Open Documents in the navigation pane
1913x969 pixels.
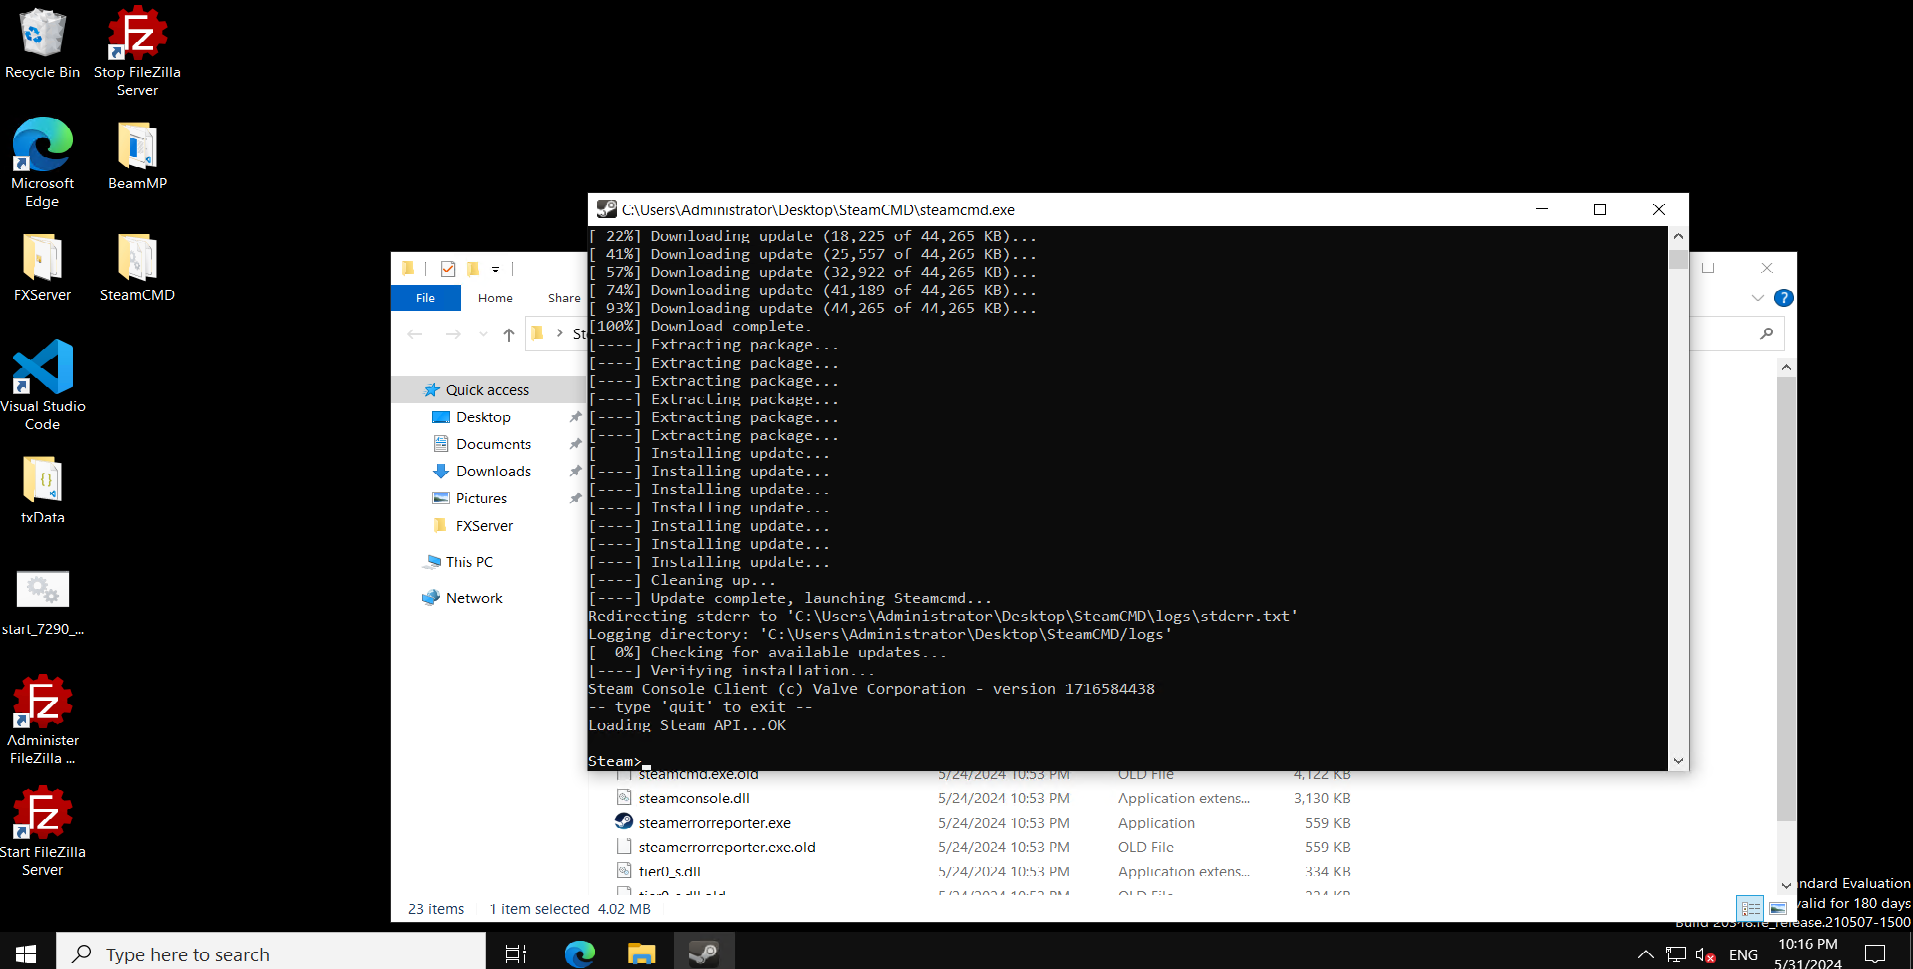494,444
